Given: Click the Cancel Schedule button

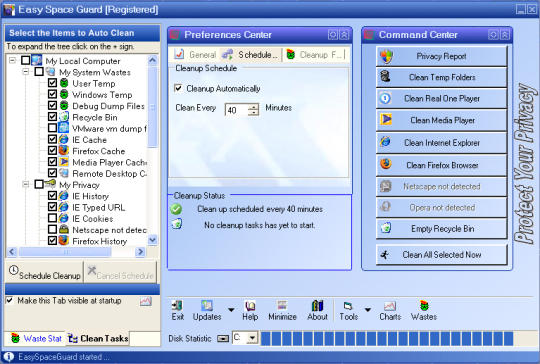Looking at the screenshot, I should [120, 272].
